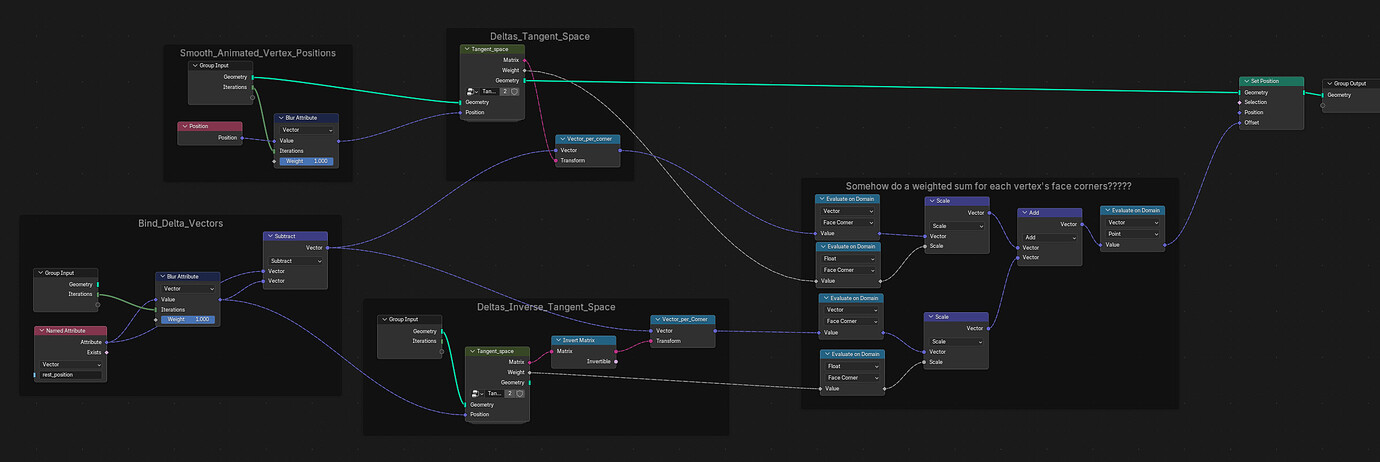Select the Deltas_Inverse_Tangent_Space frame label
Image resolution: width=1380 pixels, height=462 pixels.
545,307
